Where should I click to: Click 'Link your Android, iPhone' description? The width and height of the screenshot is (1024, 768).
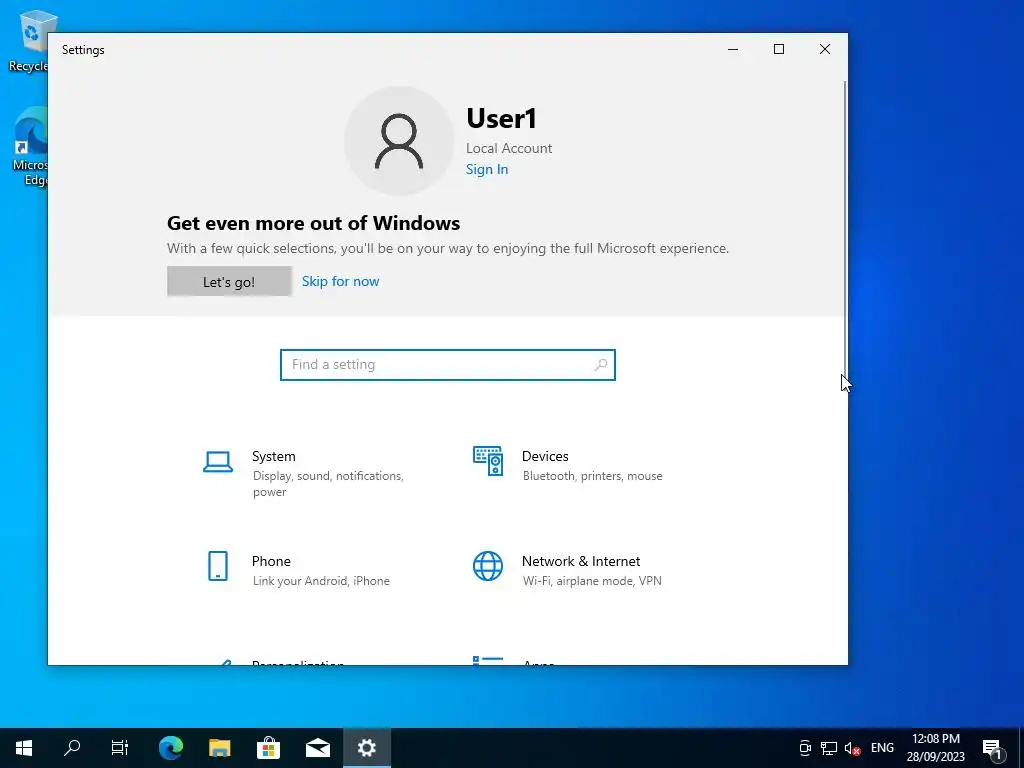pyautogui.click(x=321, y=581)
